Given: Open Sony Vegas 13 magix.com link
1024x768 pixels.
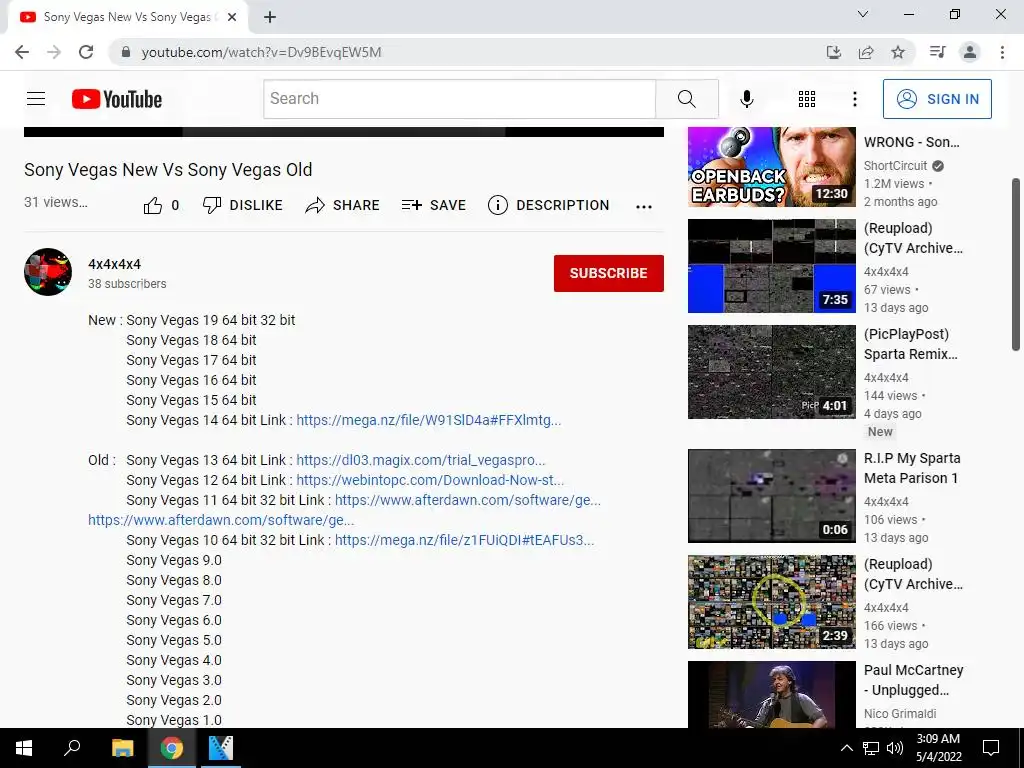Looking at the screenshot, I should pos(421,460).
